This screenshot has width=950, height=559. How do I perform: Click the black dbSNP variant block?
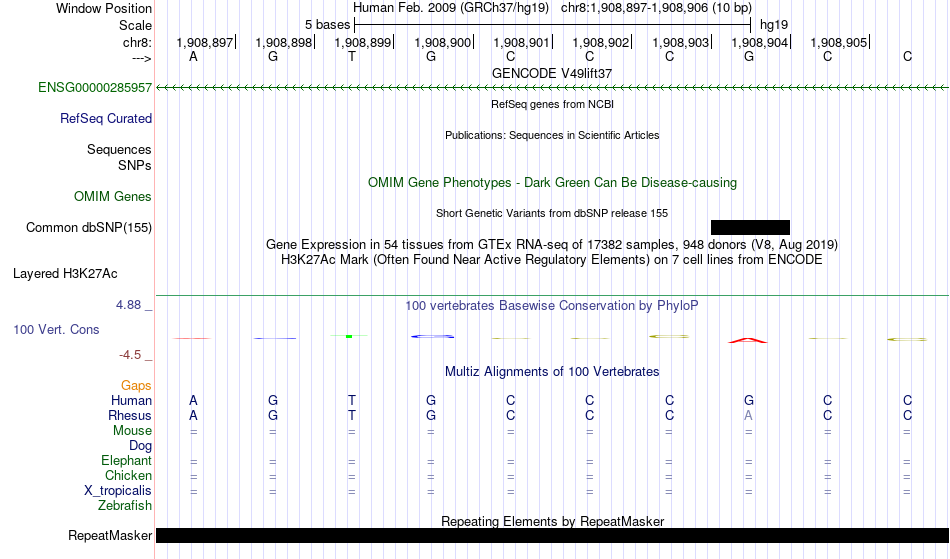750,227
